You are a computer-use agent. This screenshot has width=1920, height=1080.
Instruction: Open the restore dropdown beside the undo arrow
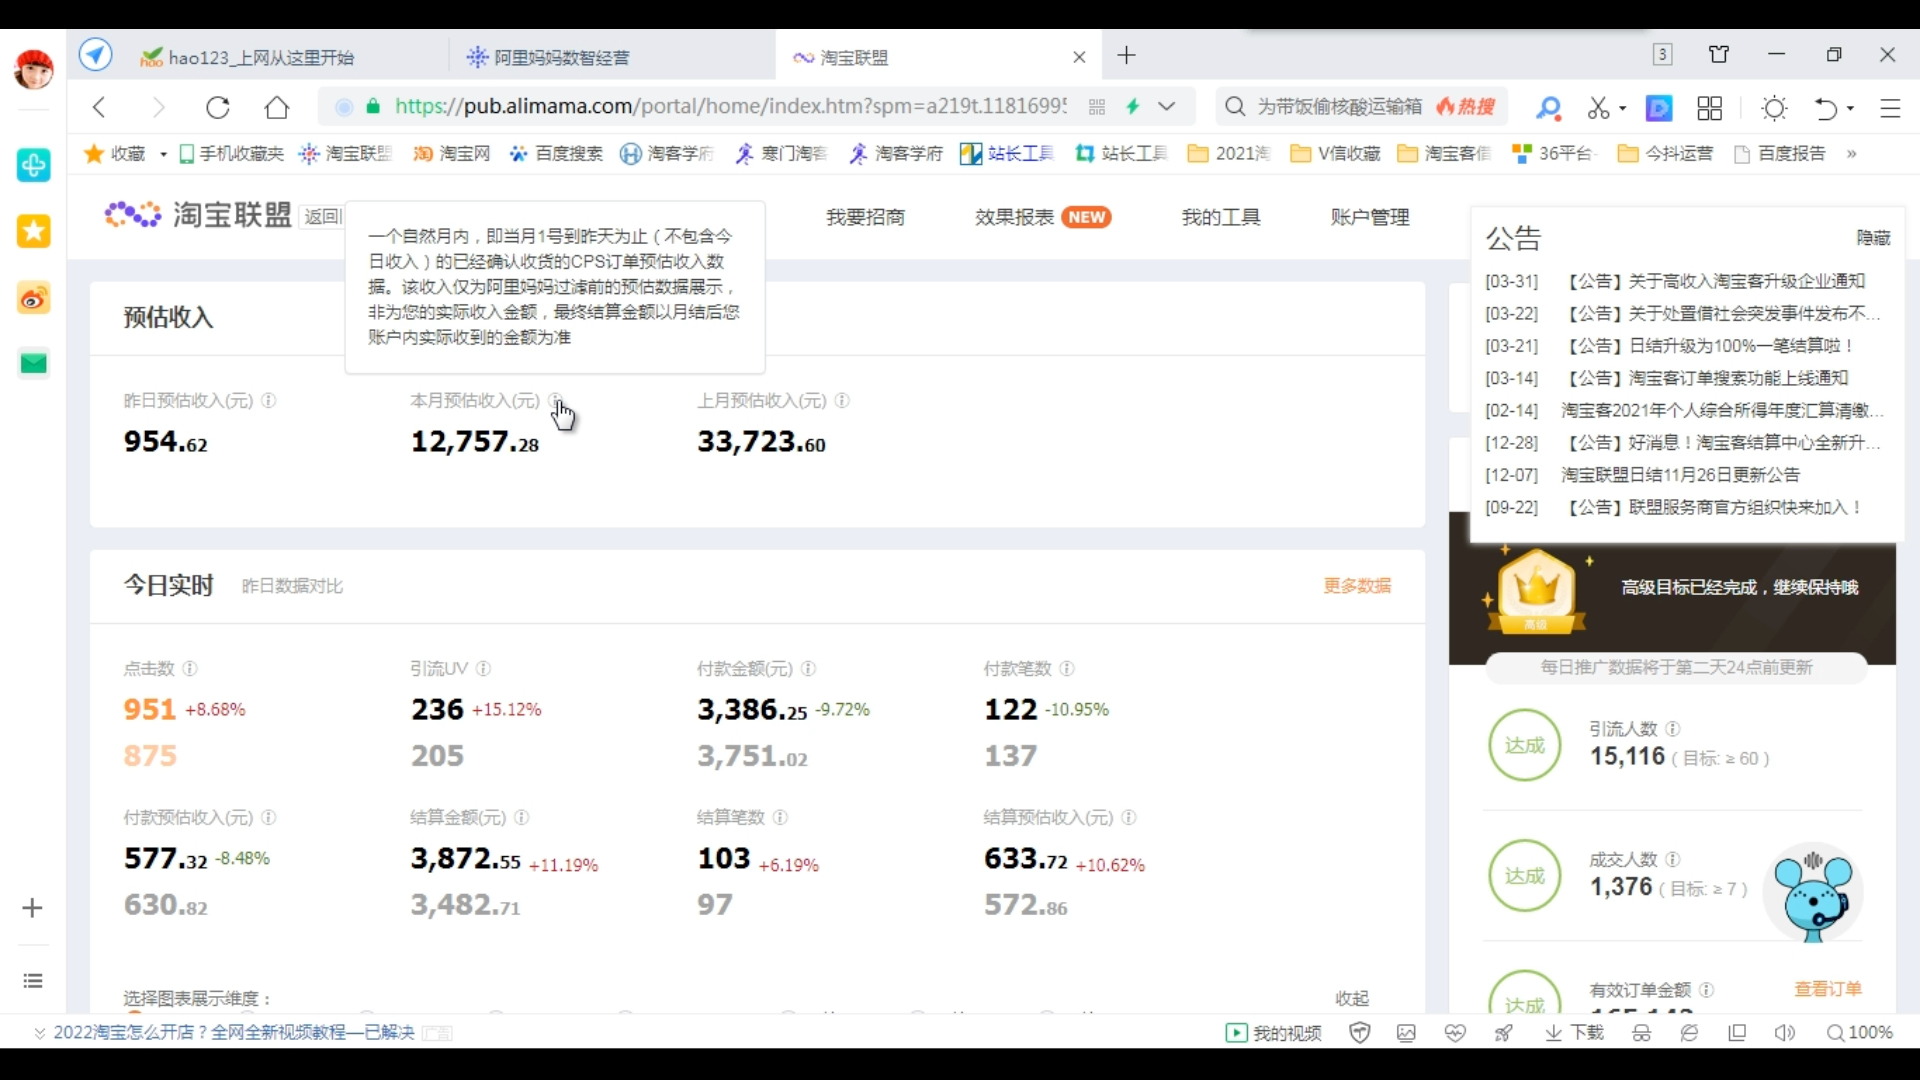tap(1849, 107)
